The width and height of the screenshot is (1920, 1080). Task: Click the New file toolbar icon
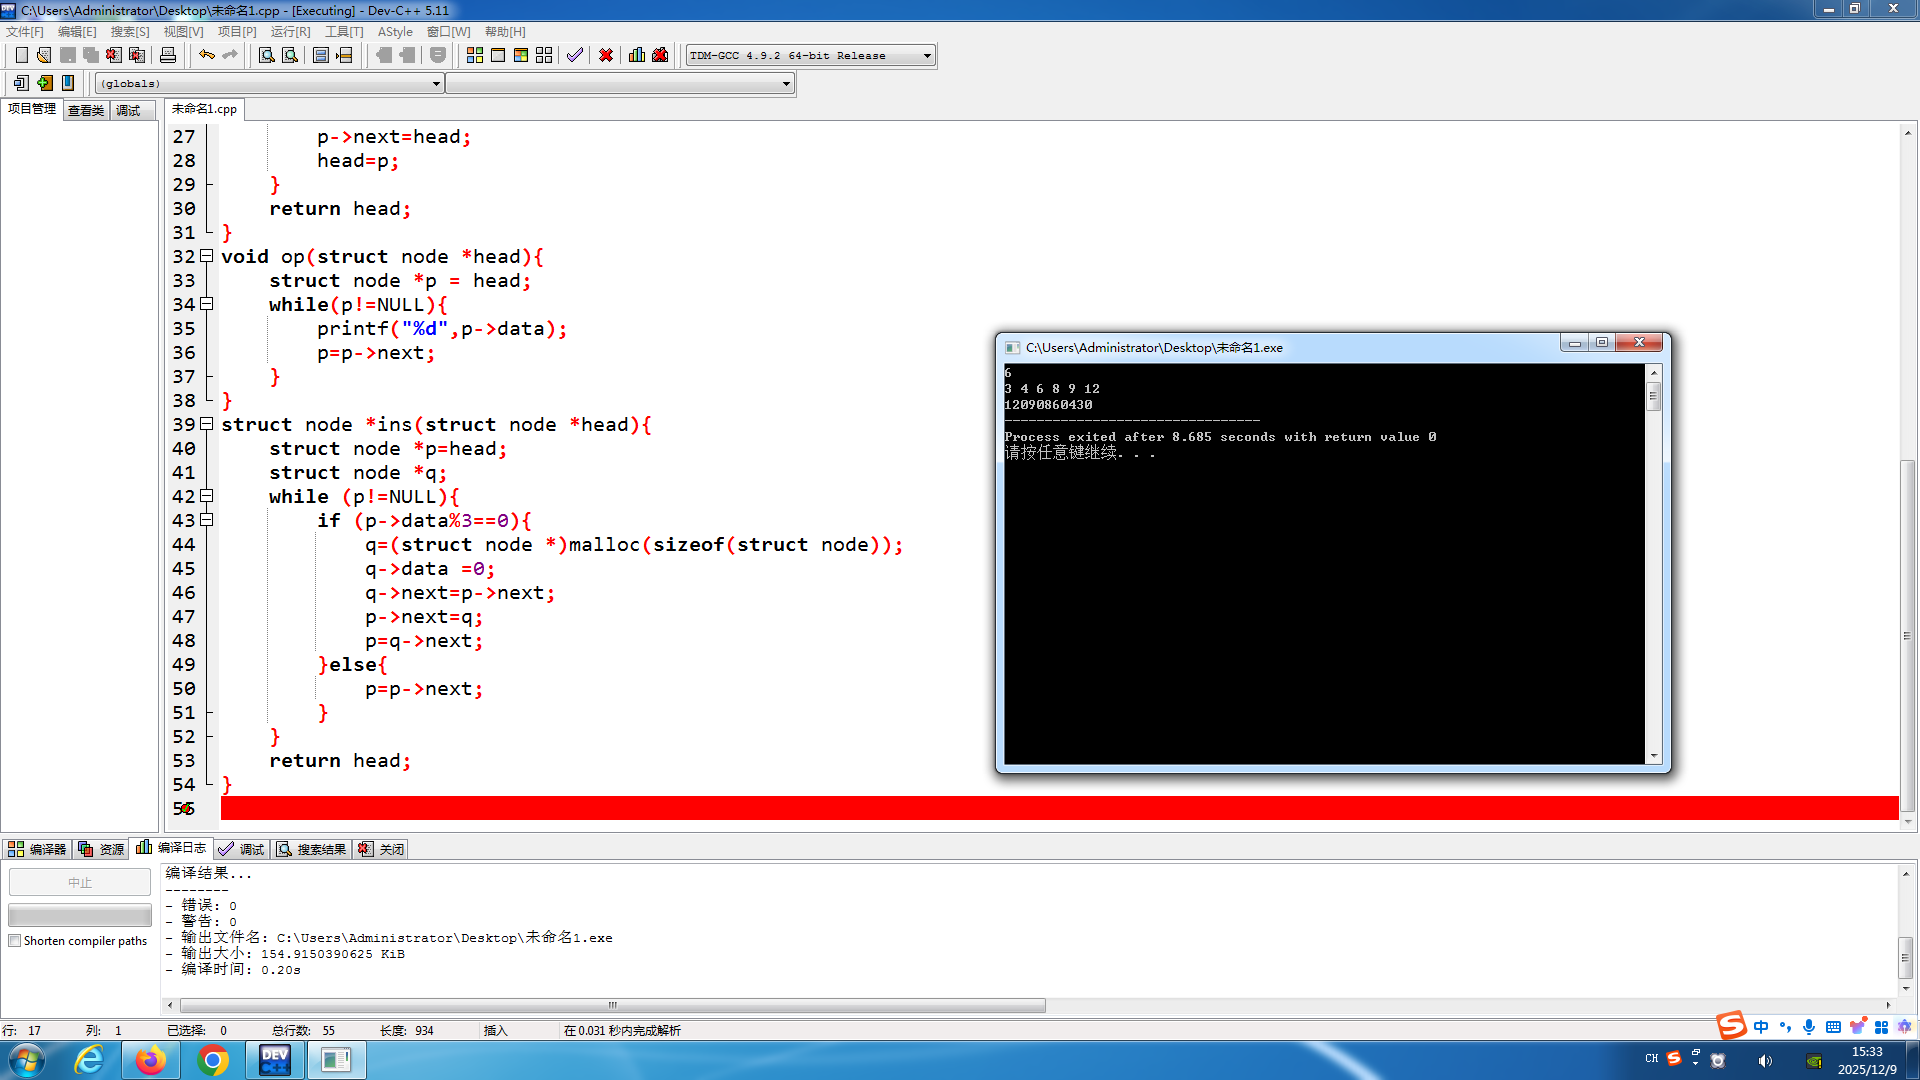click(x=21, y=55)
